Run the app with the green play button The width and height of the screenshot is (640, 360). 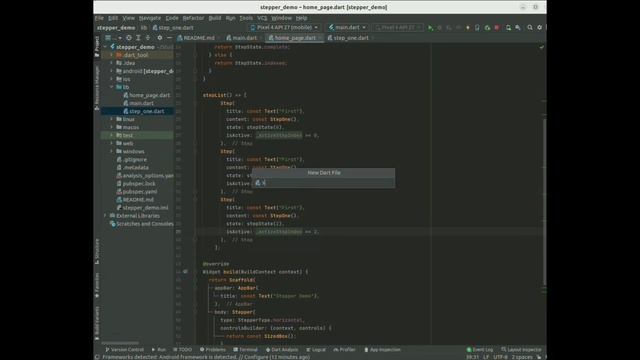tap(430, 27)
